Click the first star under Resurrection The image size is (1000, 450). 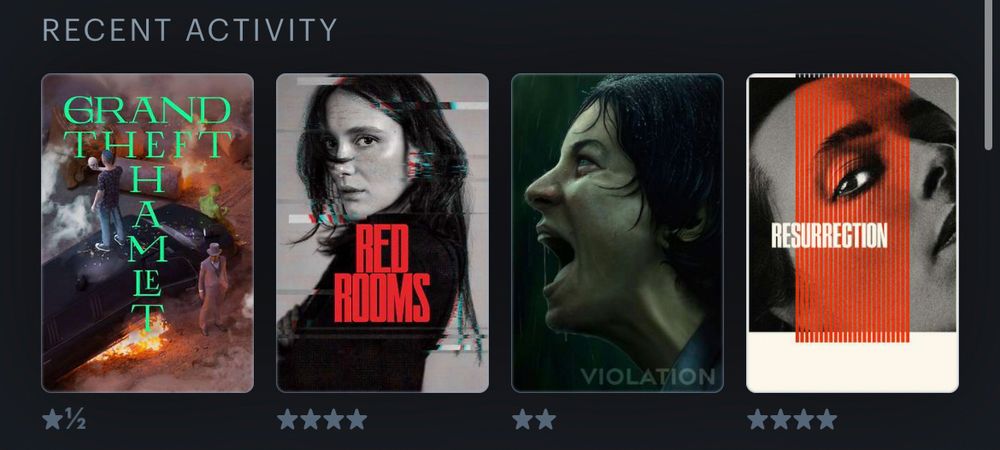(758, 419)
